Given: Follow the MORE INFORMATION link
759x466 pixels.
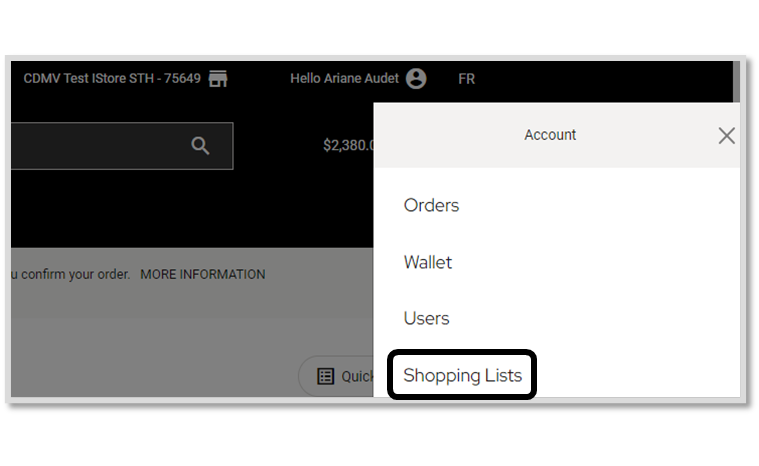Looking at the screenshot, I should [203, 274].
